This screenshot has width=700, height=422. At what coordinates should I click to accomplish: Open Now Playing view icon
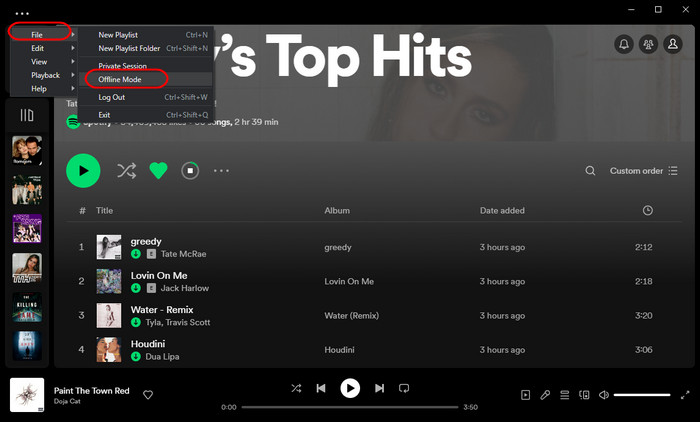point(525,395)
